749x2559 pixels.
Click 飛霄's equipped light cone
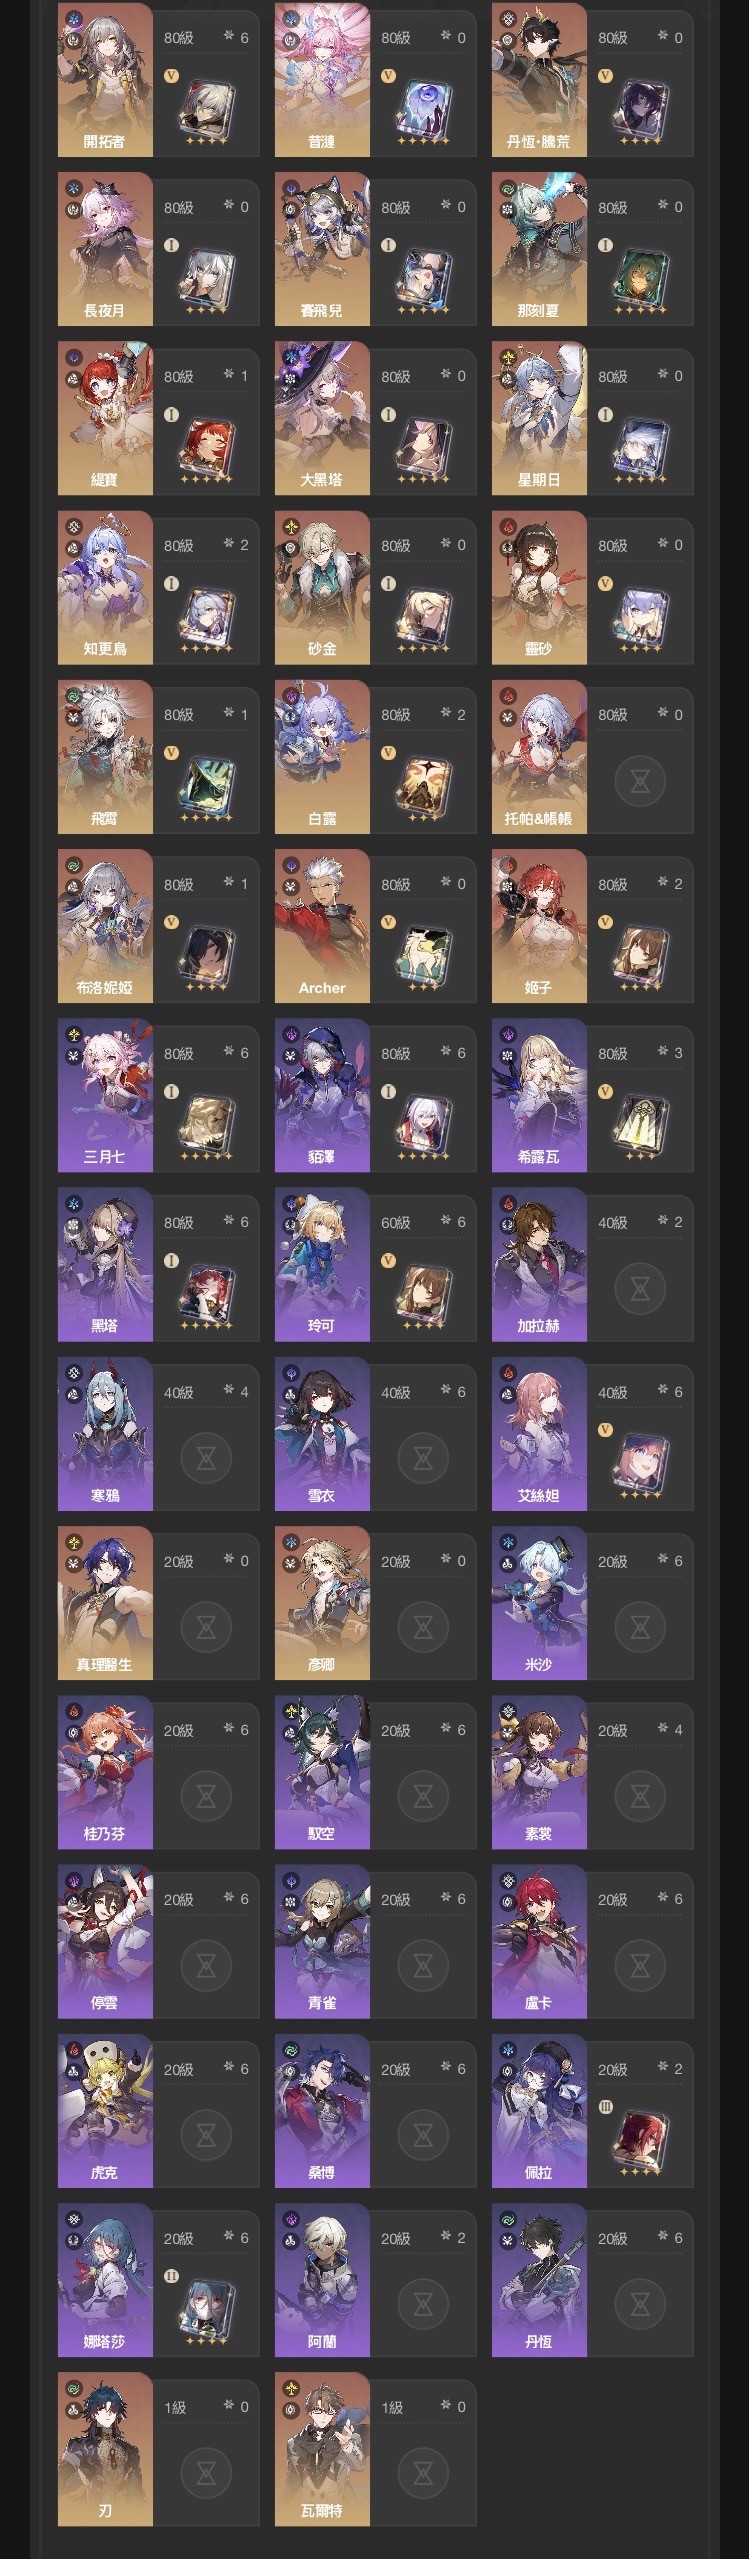pos(207,786)
